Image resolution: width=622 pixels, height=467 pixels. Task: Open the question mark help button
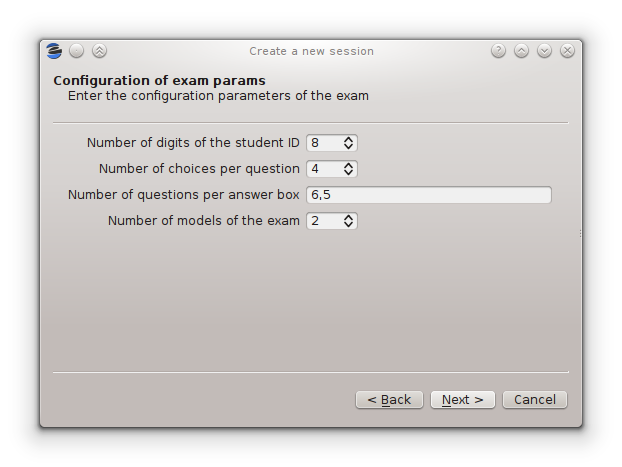point(498,51)
